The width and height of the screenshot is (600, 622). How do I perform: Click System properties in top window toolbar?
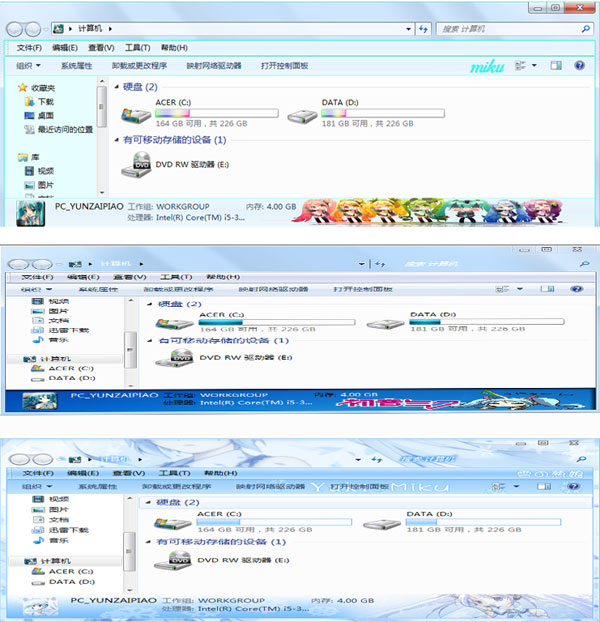(x=76, y=66)
